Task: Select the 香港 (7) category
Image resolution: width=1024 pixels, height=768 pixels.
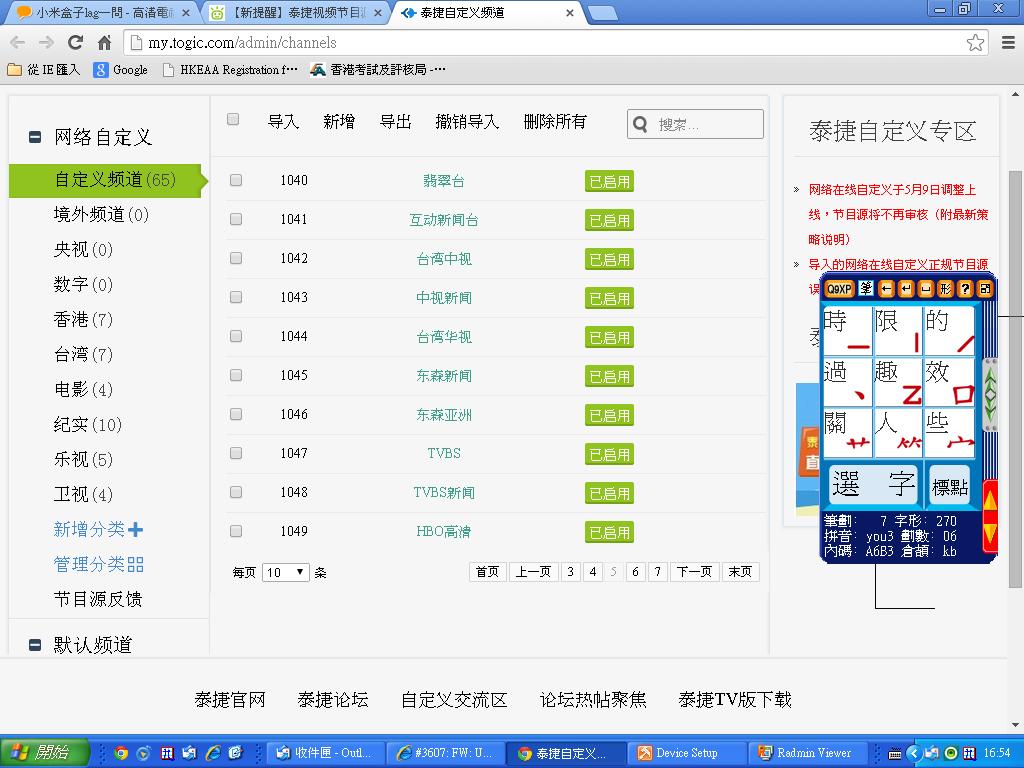Action: pos(83,320)
